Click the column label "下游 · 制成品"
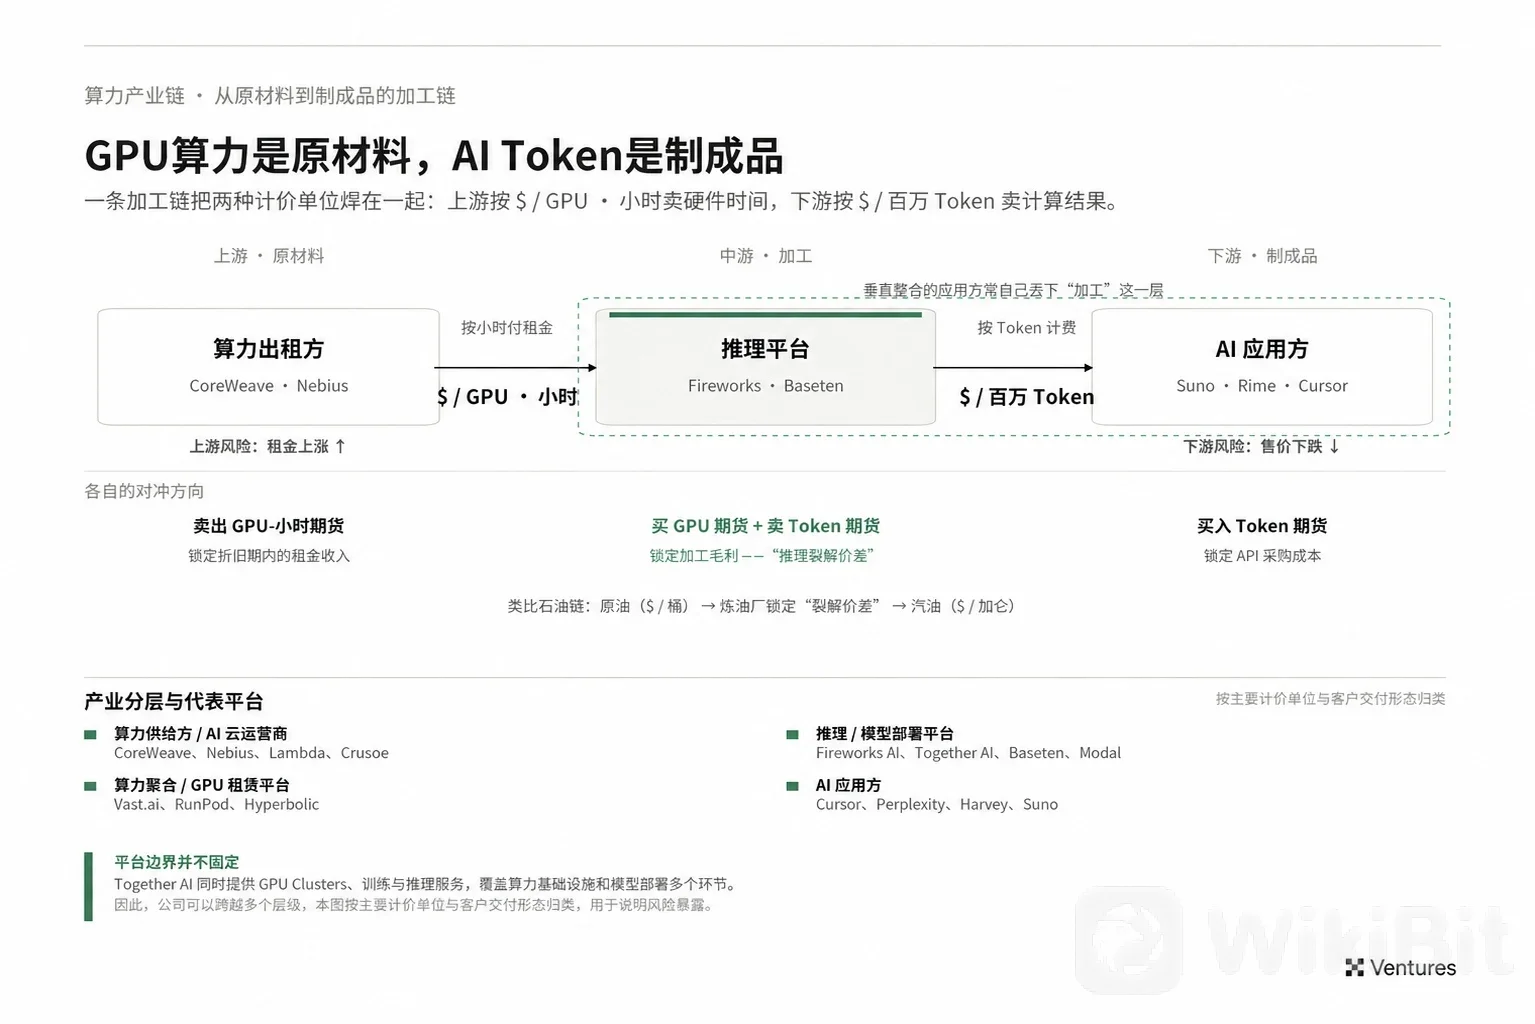The image size is (1535, 1024). (x=1262, y=256)
